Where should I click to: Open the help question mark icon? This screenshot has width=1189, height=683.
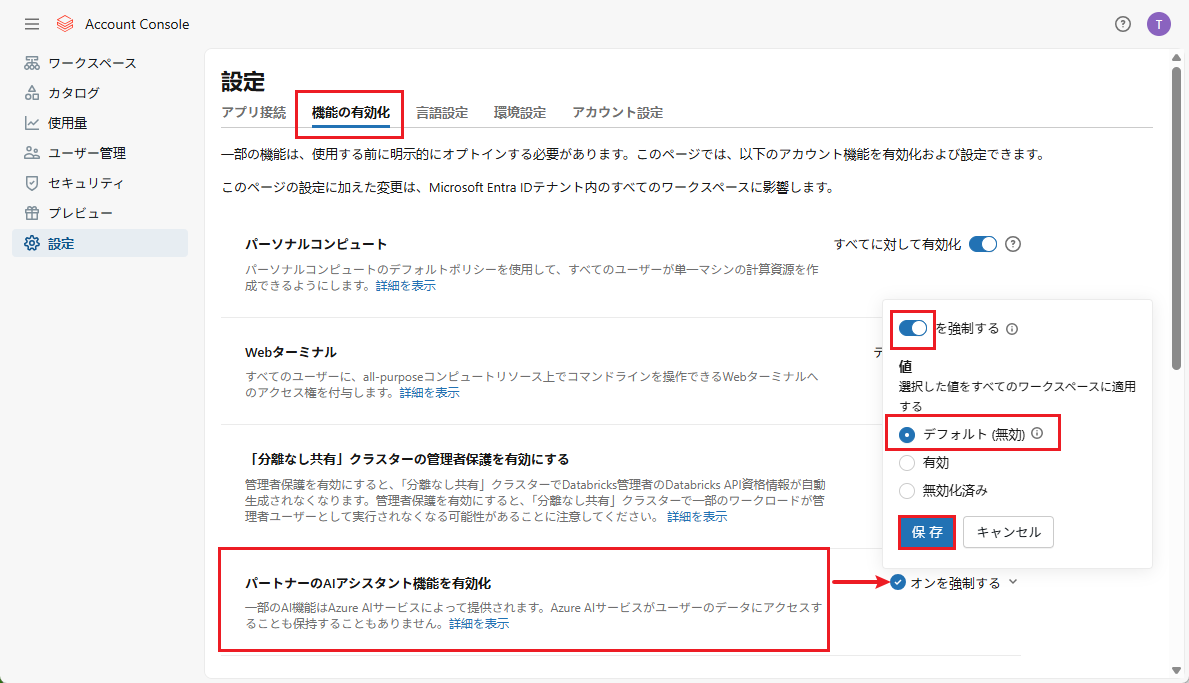pyautogui.click(x=1123, y=24)
